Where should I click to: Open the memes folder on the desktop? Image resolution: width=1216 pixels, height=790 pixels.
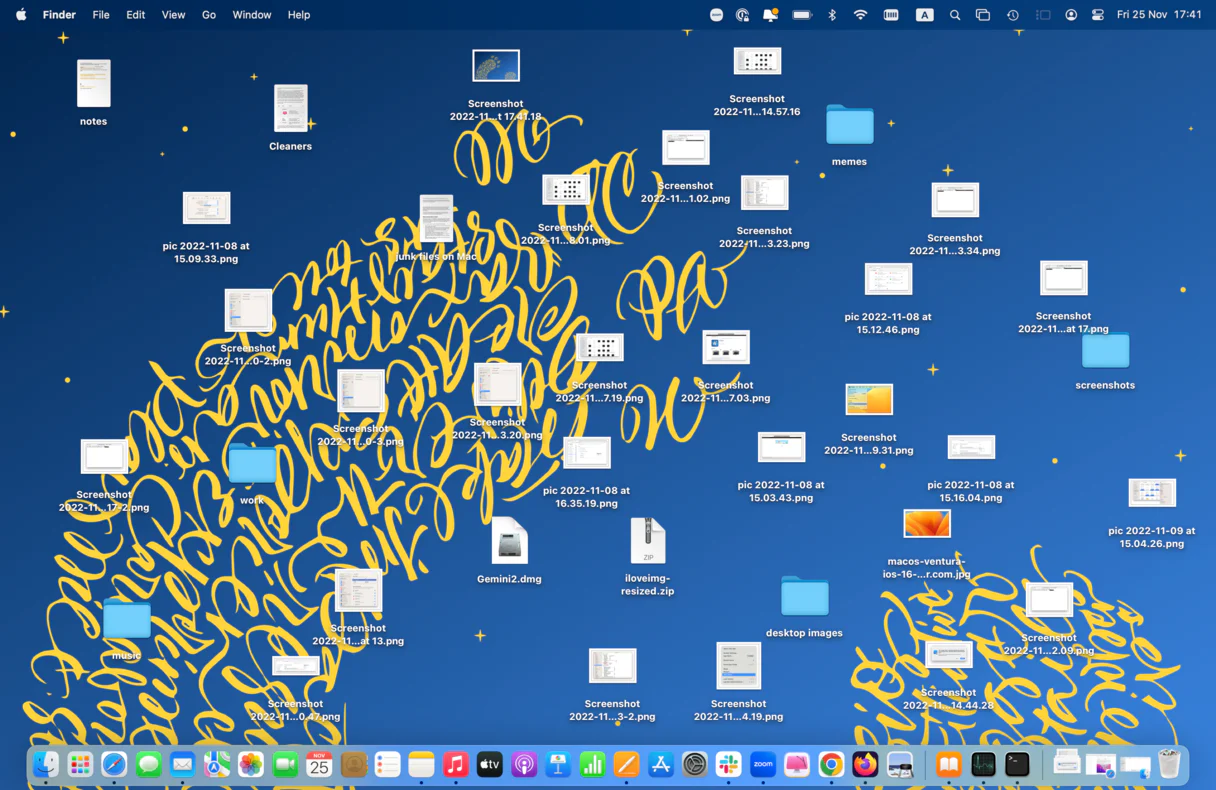pyautogui.click(x=849, y=125)
